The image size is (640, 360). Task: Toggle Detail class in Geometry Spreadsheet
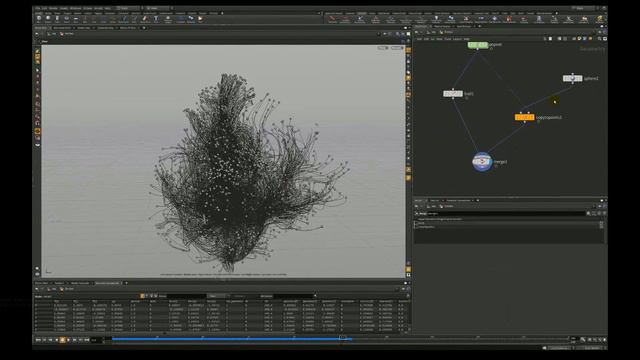(x=156, y=296)
